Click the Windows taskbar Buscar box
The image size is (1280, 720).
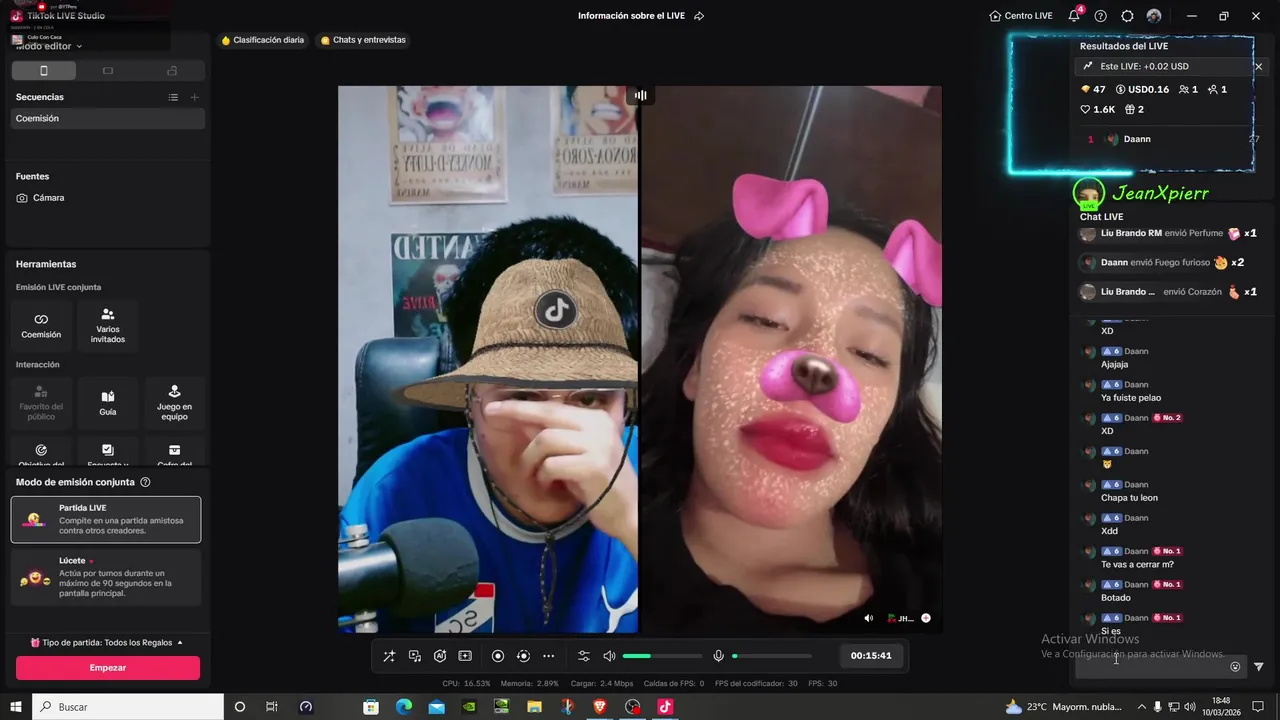tap(128, 707)
